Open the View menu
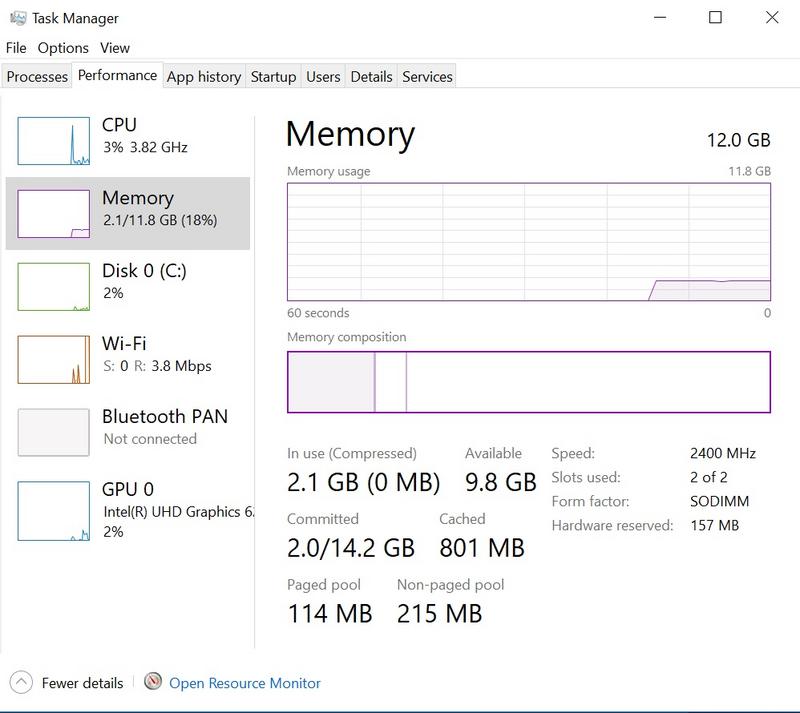Image resolution: width=800 pixels, height=713 pixels. [x=115, y=47]
